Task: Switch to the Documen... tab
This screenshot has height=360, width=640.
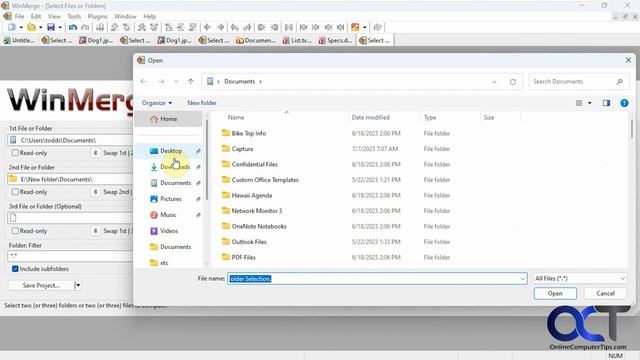Action: coord(256,40)
